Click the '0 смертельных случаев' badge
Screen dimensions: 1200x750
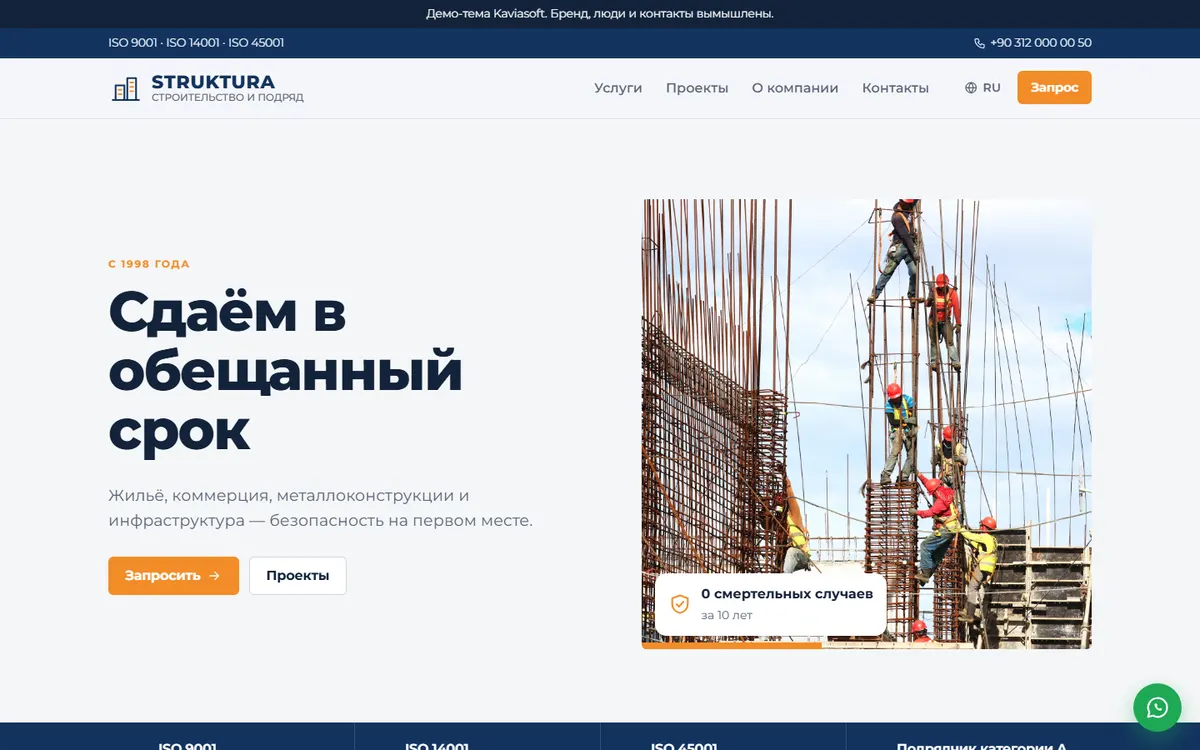[x=771, y=604]
